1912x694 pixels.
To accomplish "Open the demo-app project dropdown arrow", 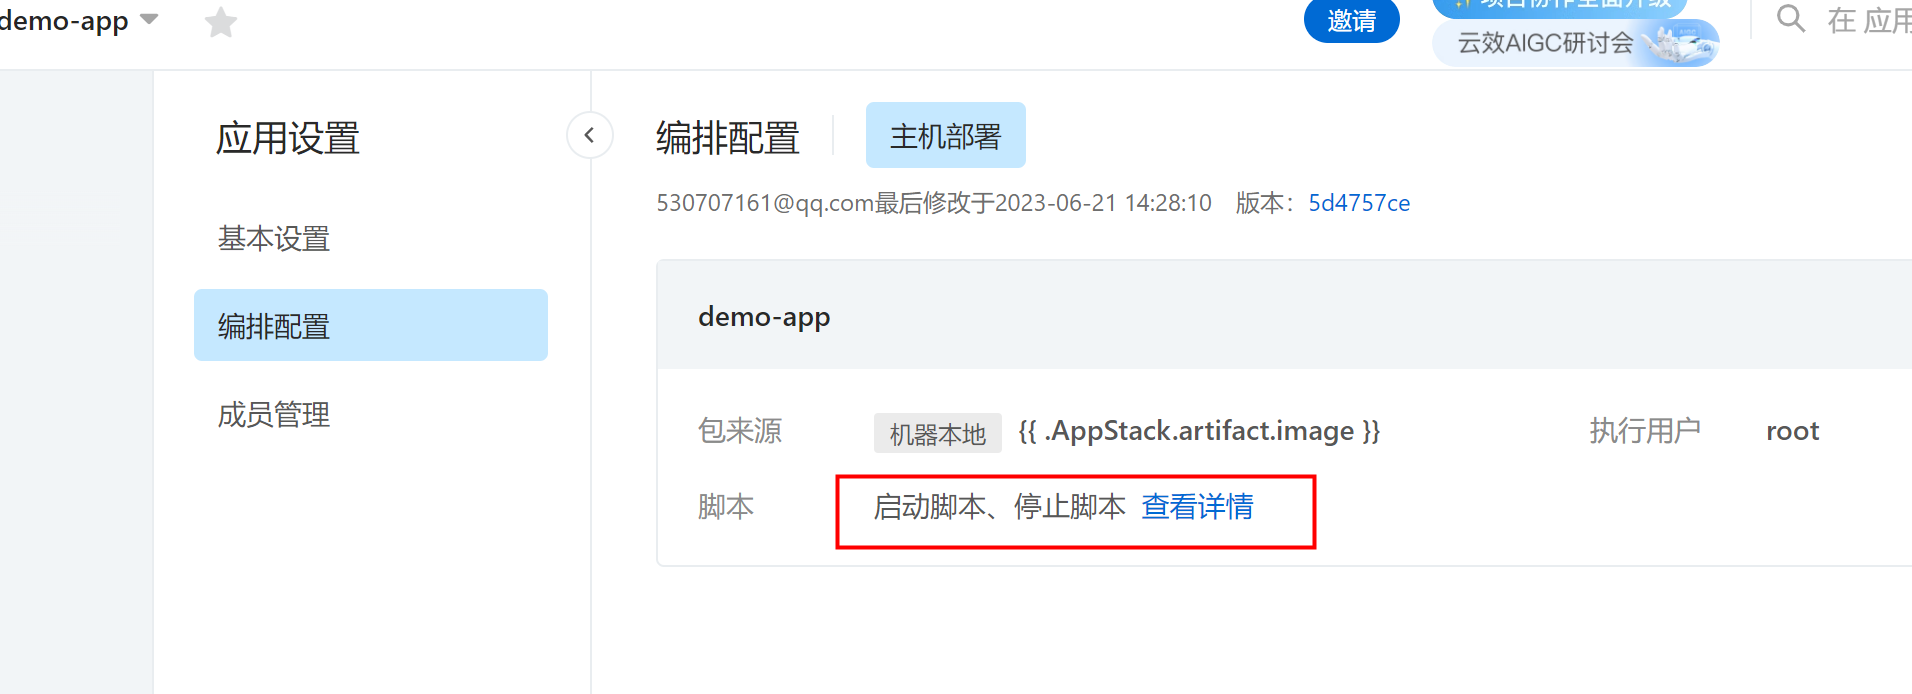I will coord(149,19).
